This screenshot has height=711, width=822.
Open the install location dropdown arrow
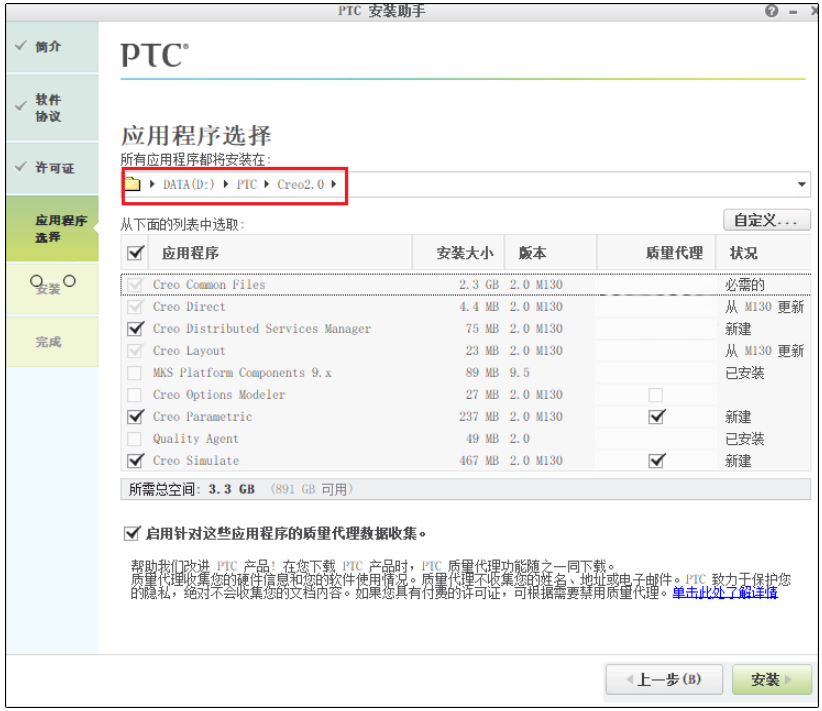point(802,185)
